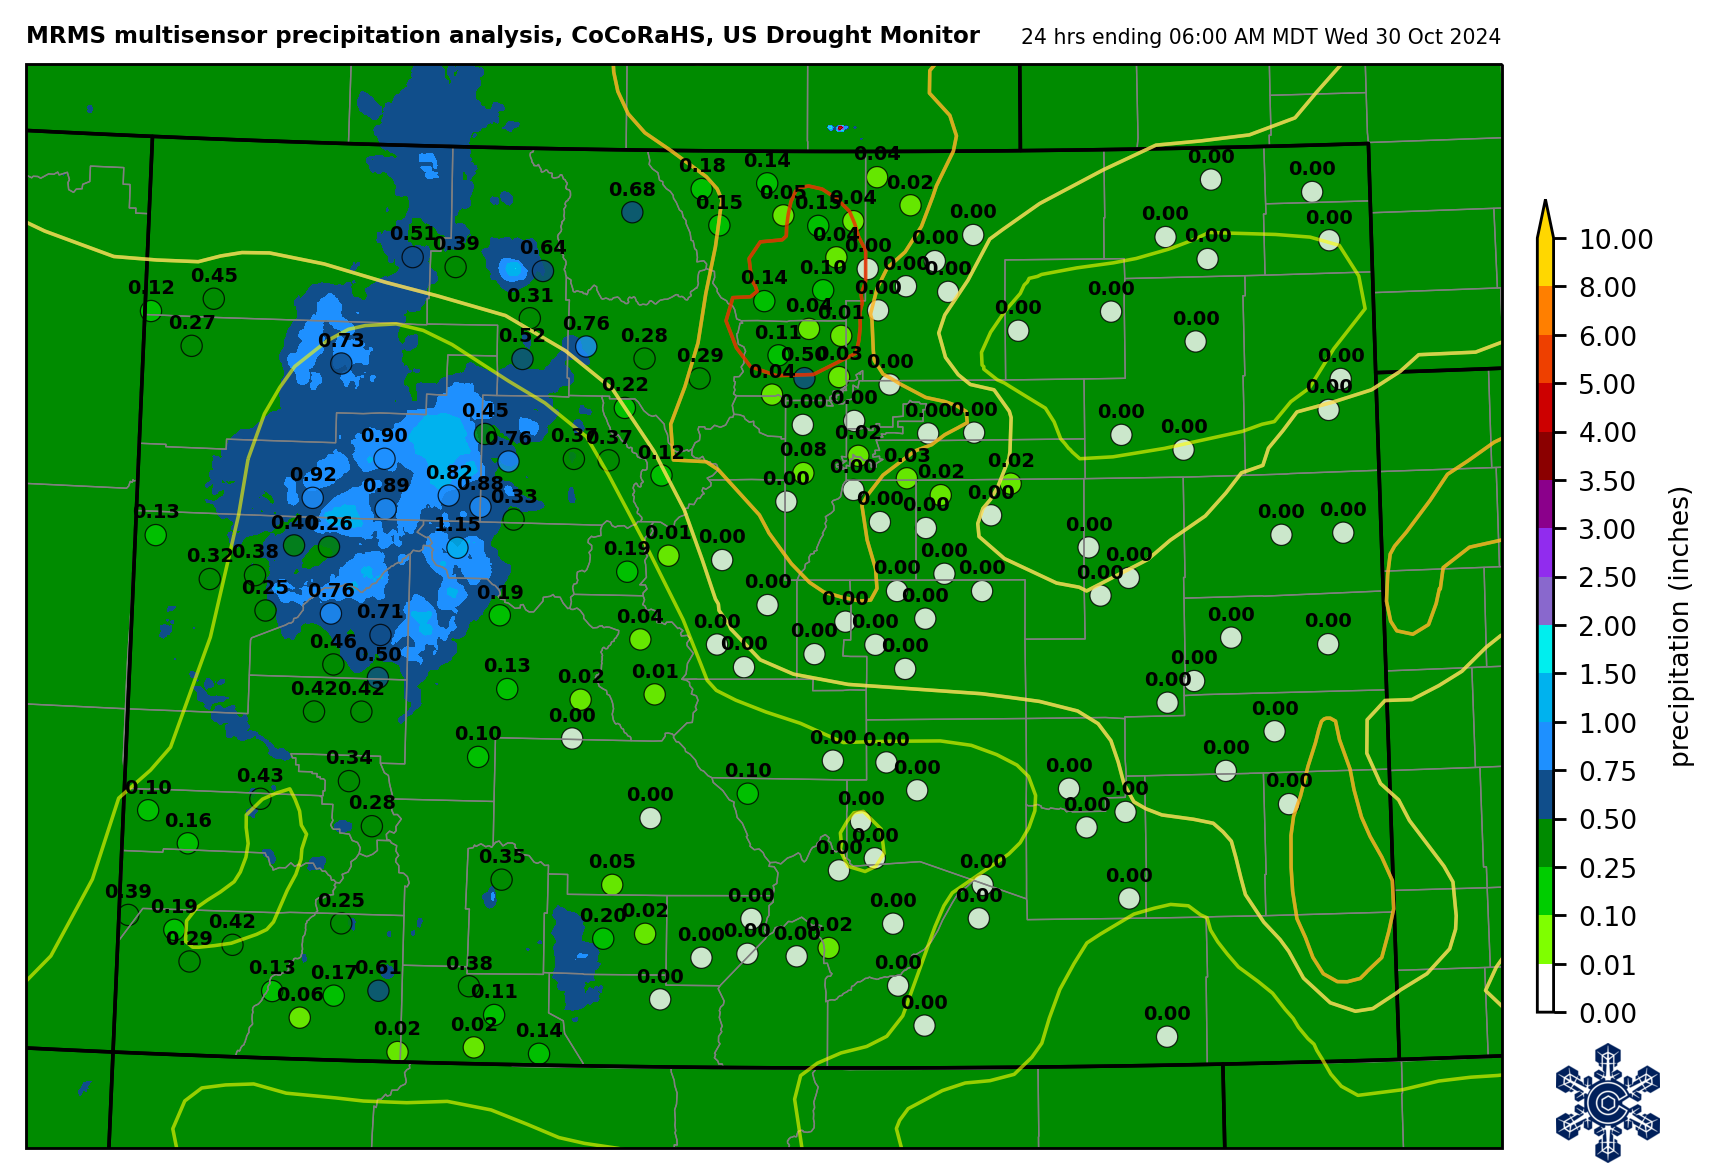
Task: Select the cyan 1.50–2.00 colorbar band
Action: pos(1546,650)
